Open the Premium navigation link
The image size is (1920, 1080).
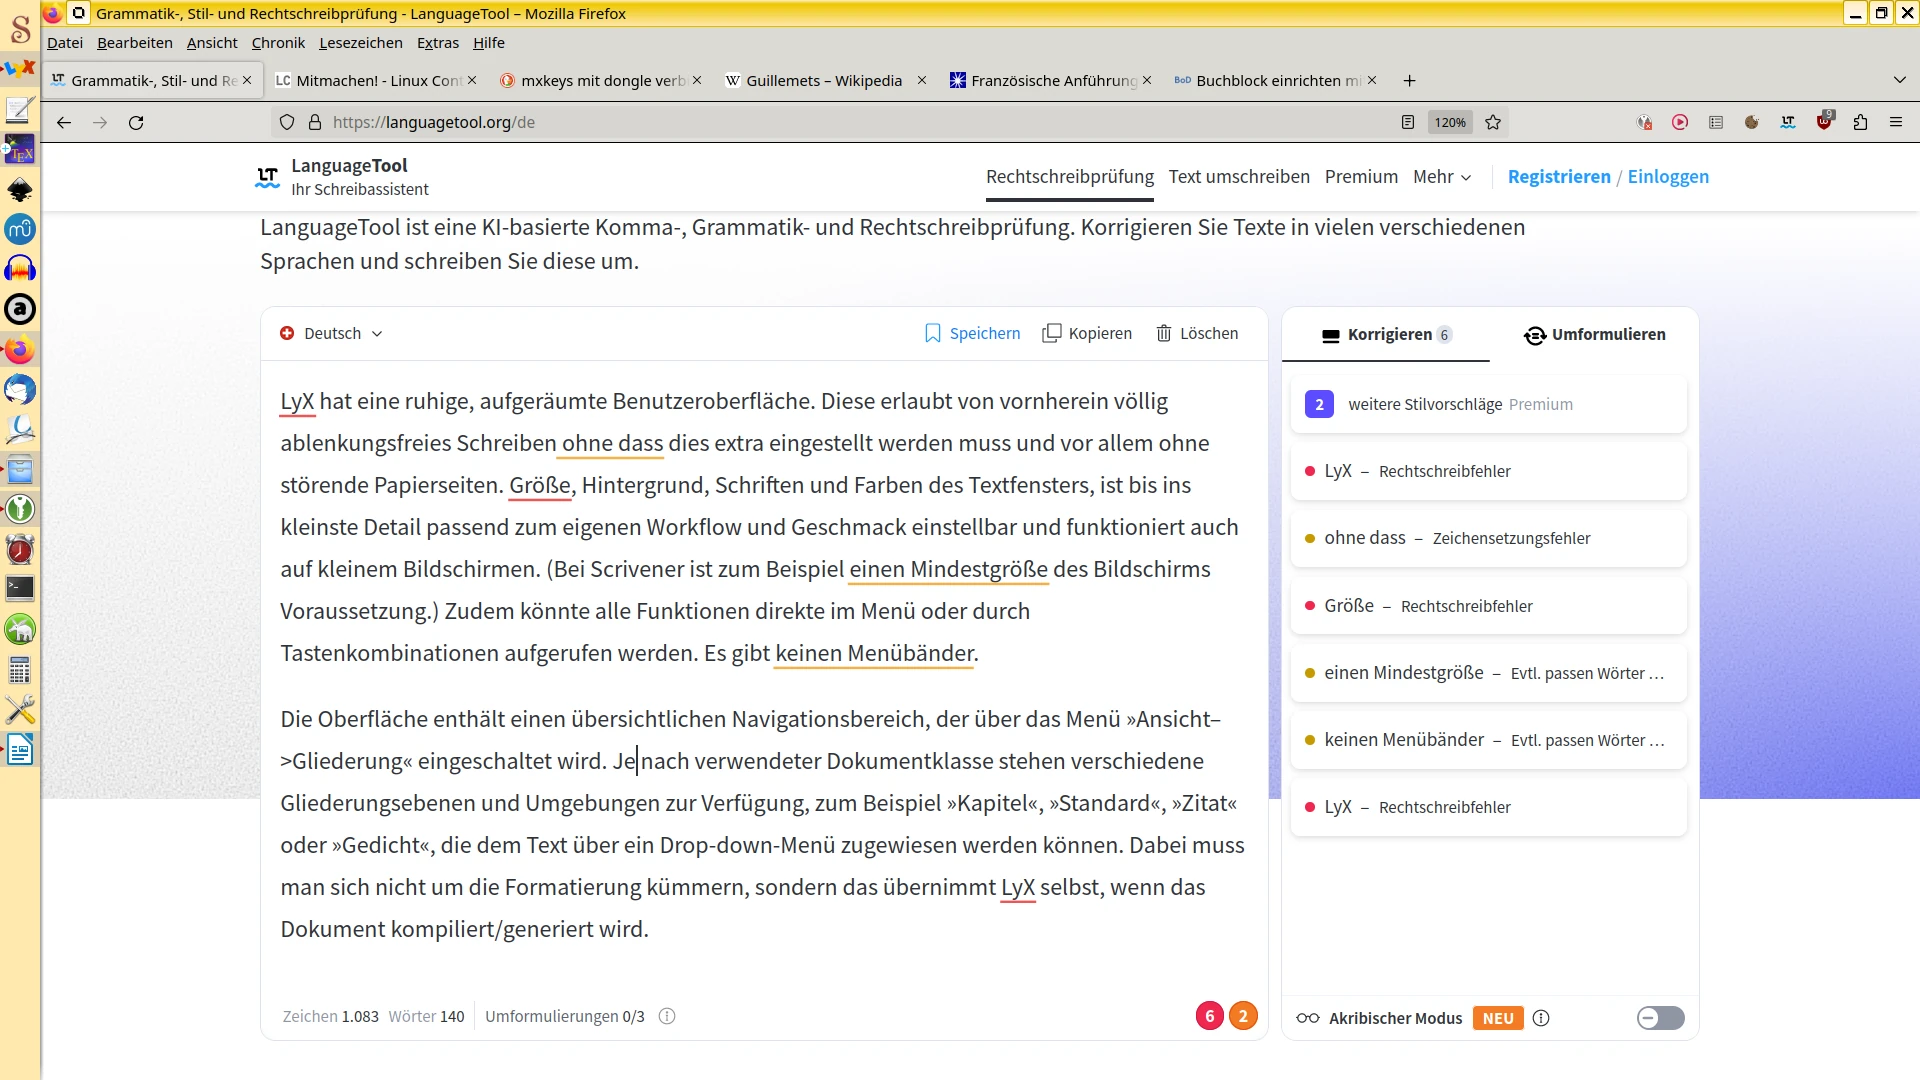pos(1361,177)
